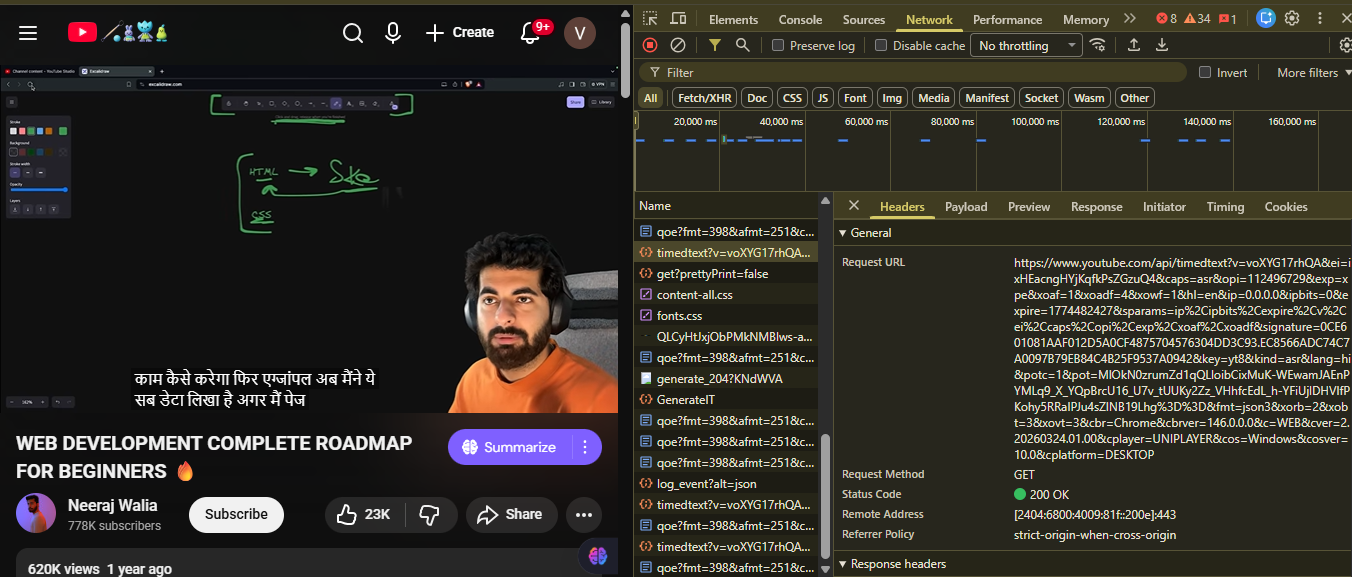Expand the Response headers section

(x=892, y=564)
